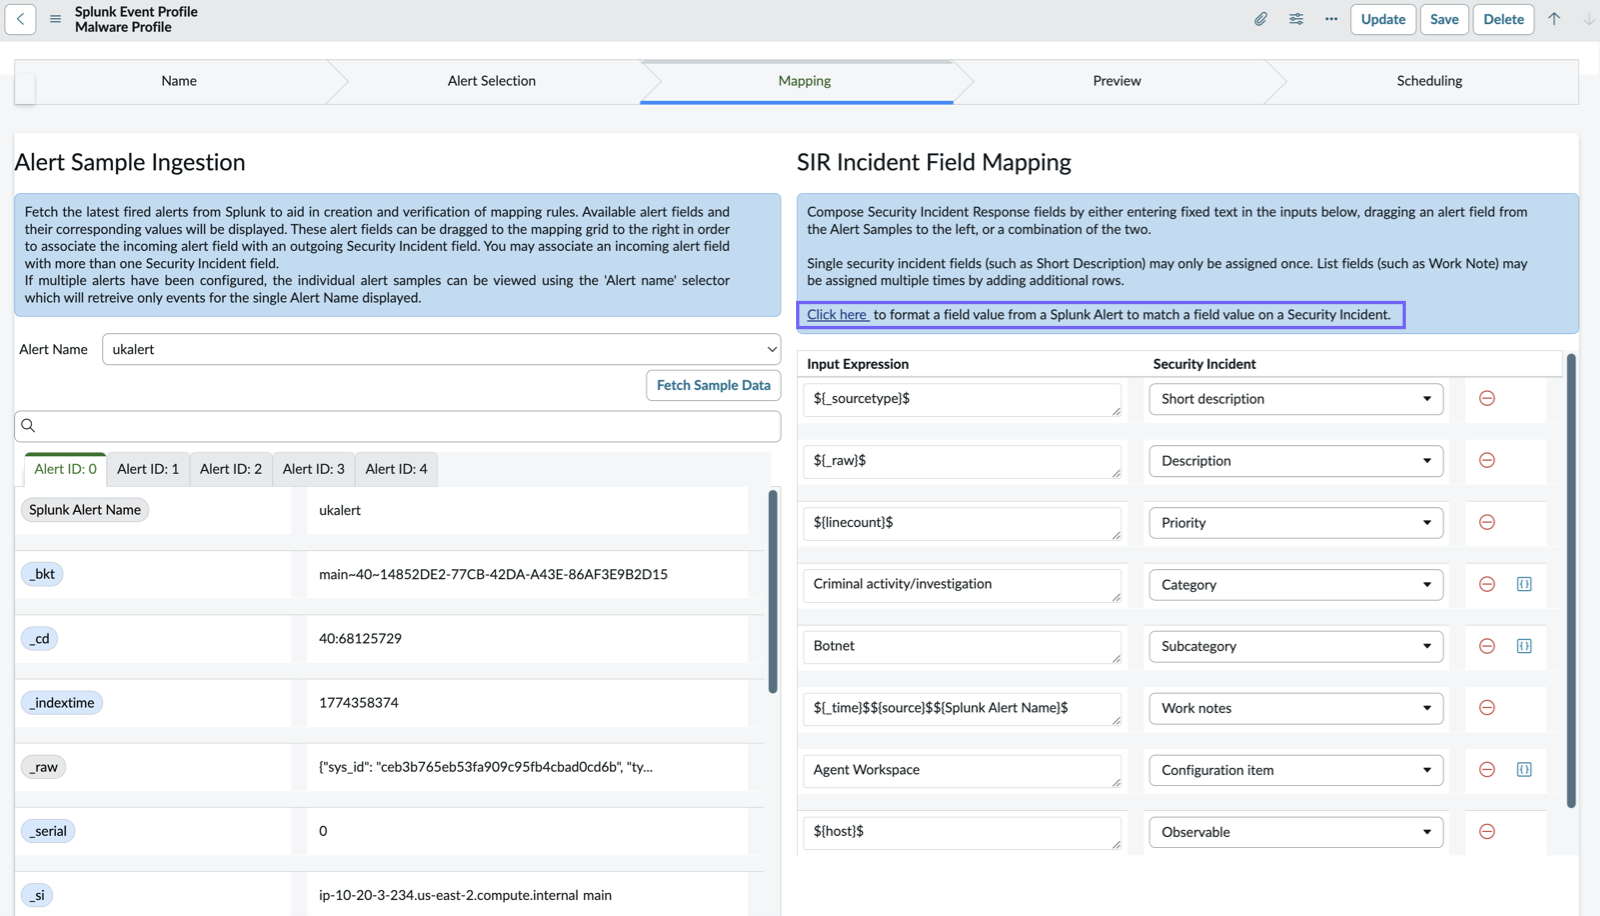Click Fetch Sample Data button
Image resolution: width=1600 pixels, height=916 pixels.
(713, 385)
